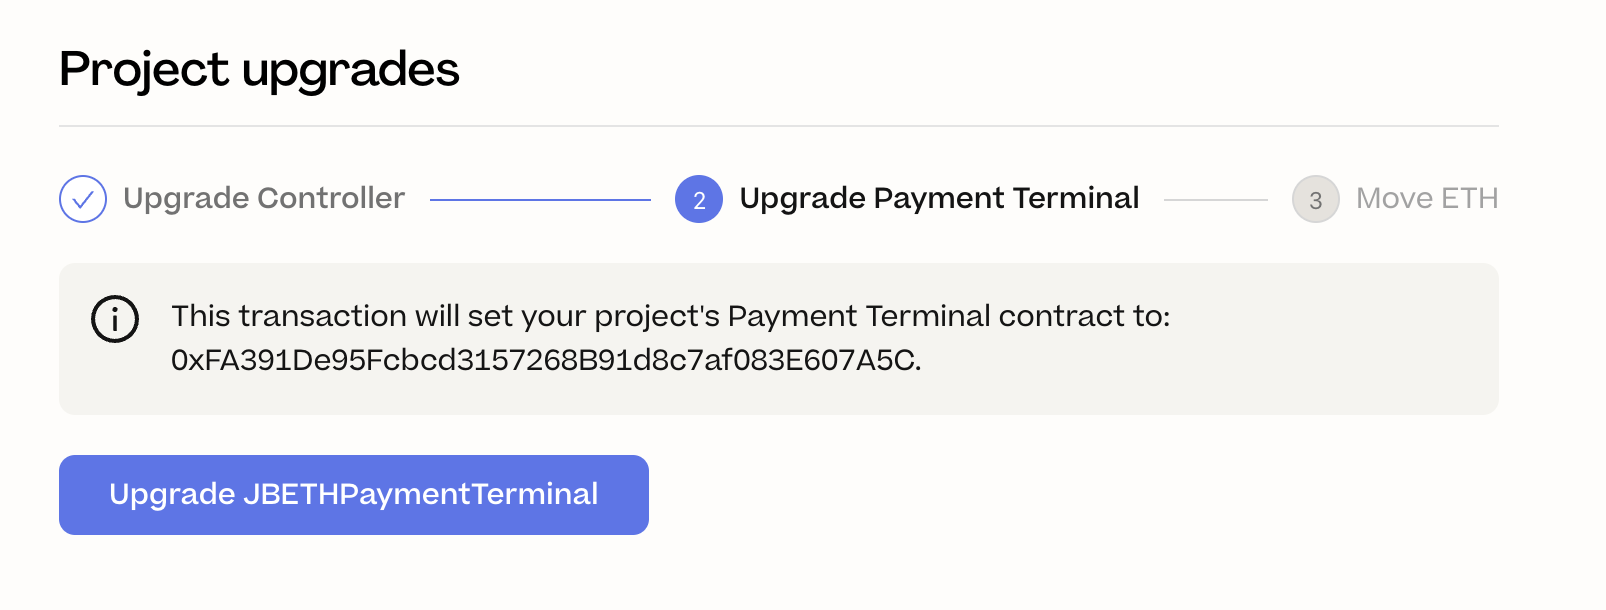Open details via the information symbol
The width and height of the screenshot is (1606, 610).
(114, 318)
